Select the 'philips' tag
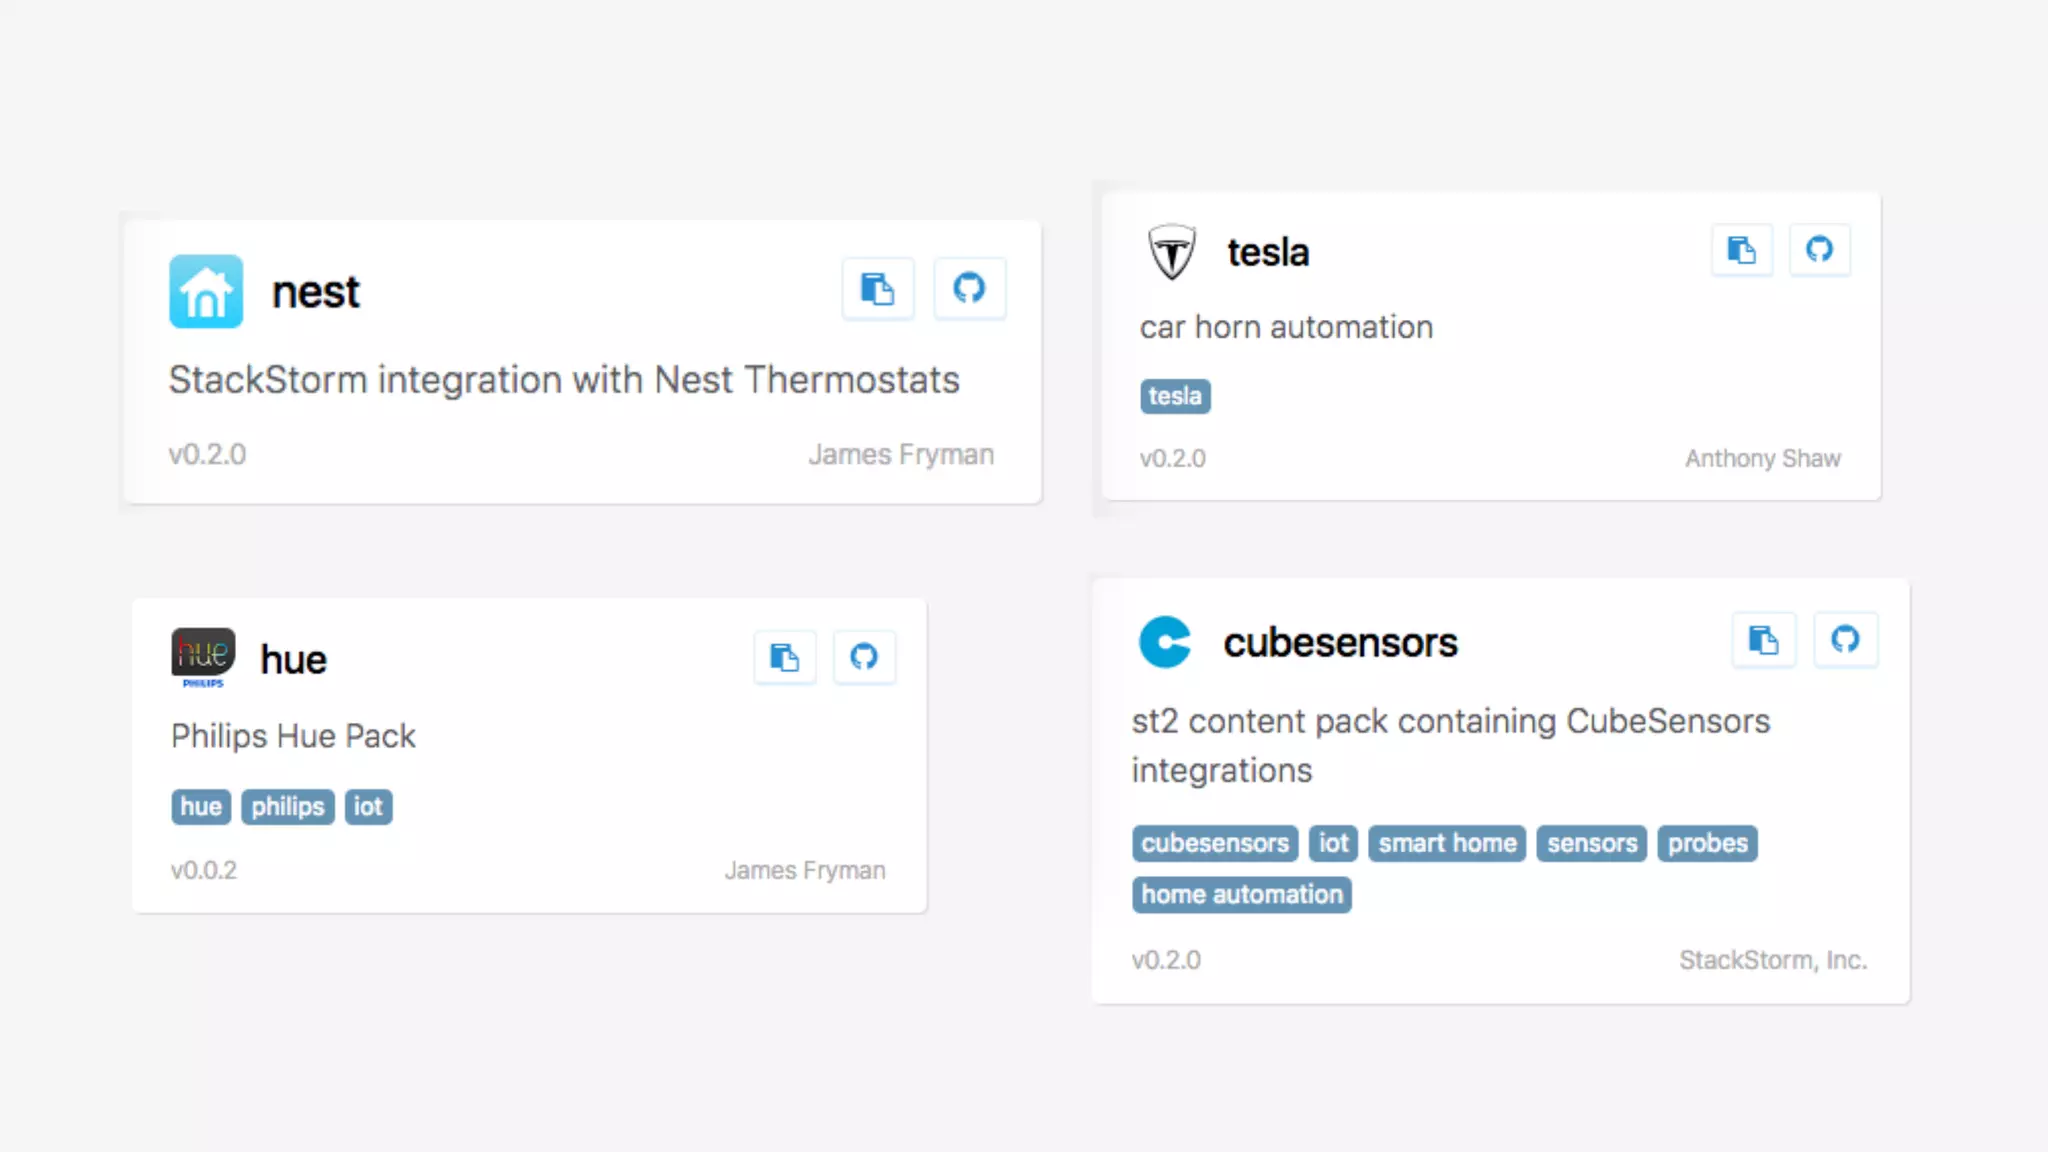This screenshot has height=1152, width=2048. point(287,807)
